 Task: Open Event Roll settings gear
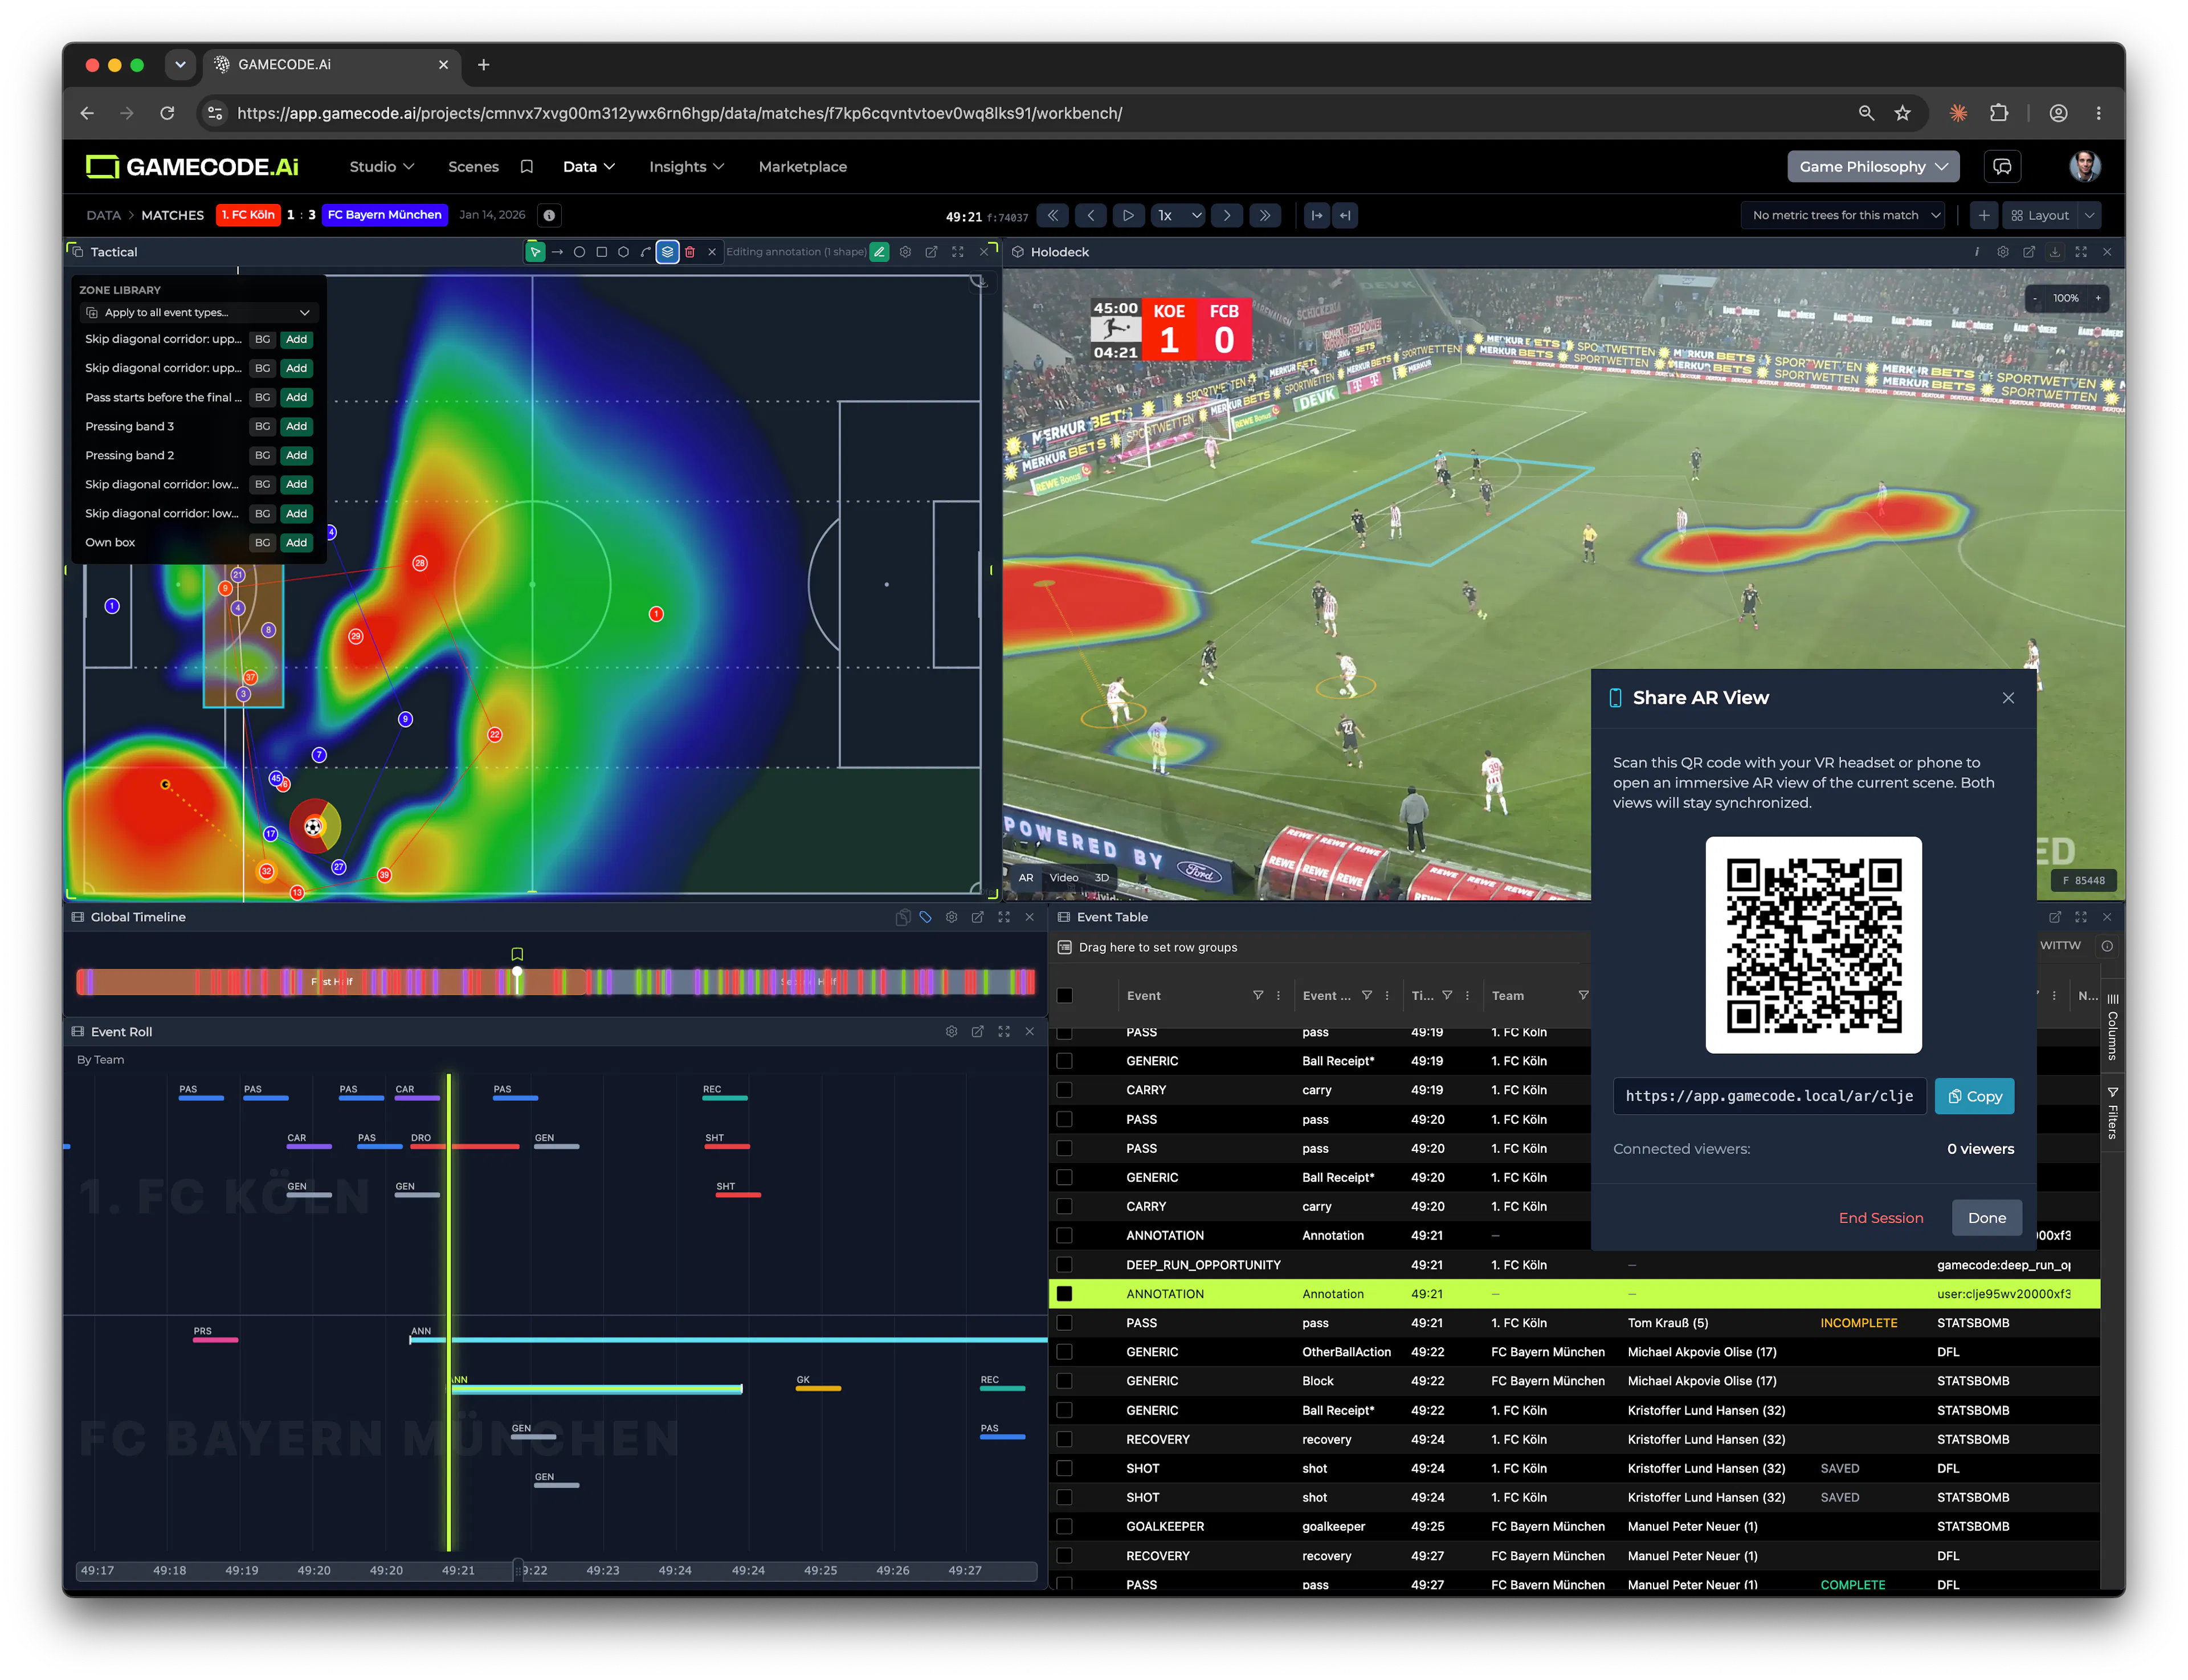coord(951,1031)
